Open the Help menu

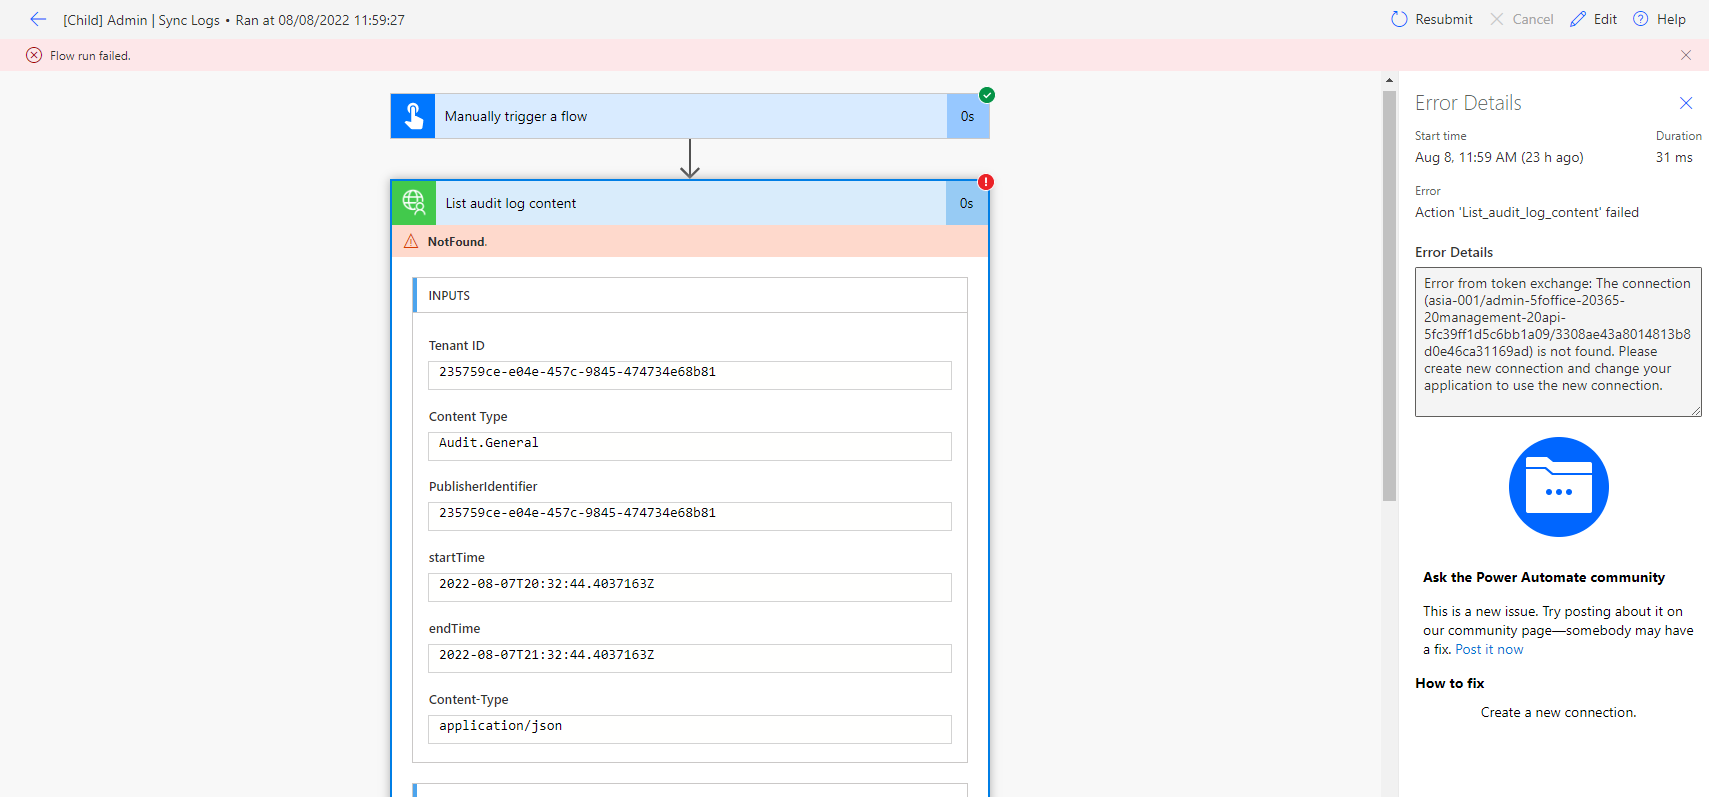(1659, 19)
